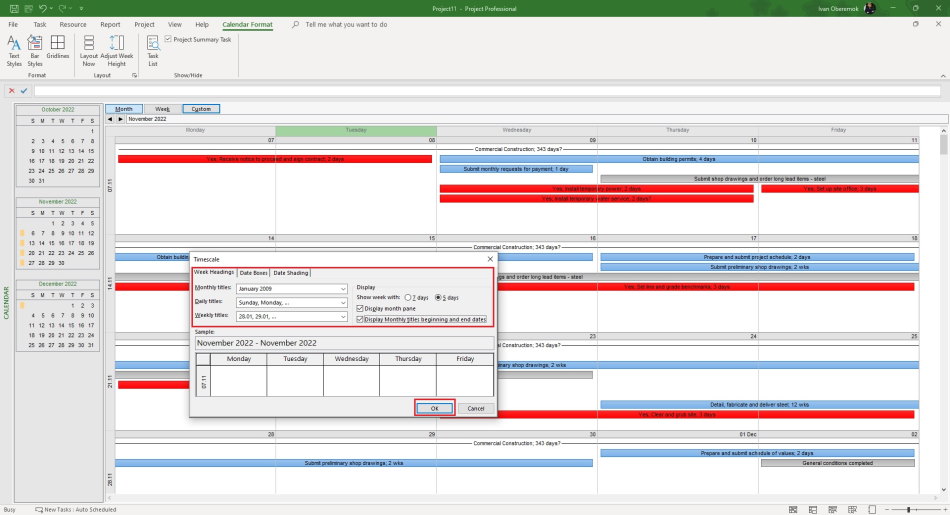Click the Undo arrow icon
Image resolution: width=950 pixels, height=515 pixels.
pyautogui.click(x=42, y=8)
